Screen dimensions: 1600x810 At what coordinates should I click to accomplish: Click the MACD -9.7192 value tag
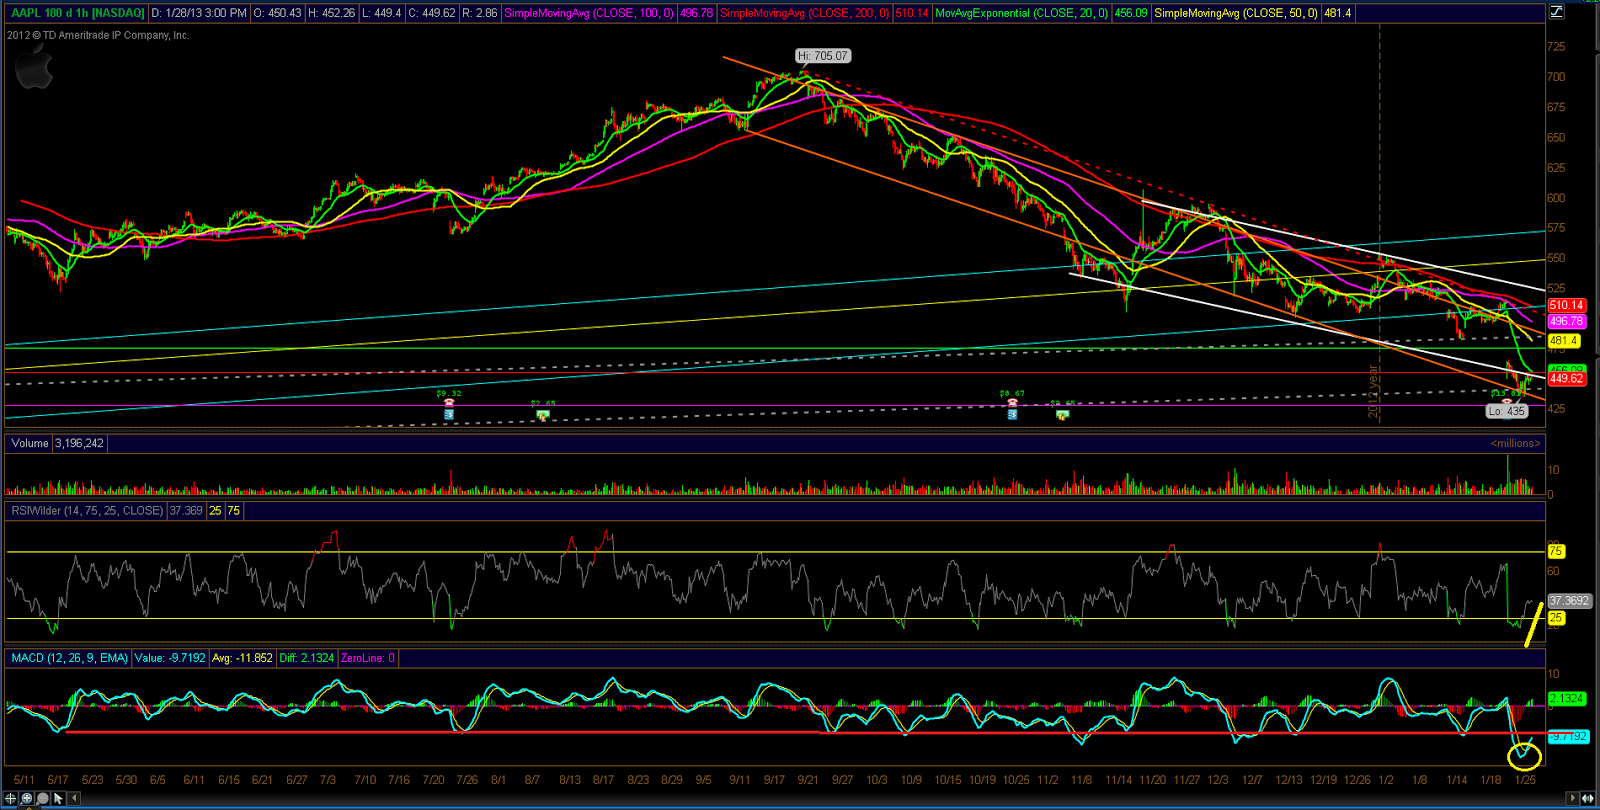click(1567, 736)
